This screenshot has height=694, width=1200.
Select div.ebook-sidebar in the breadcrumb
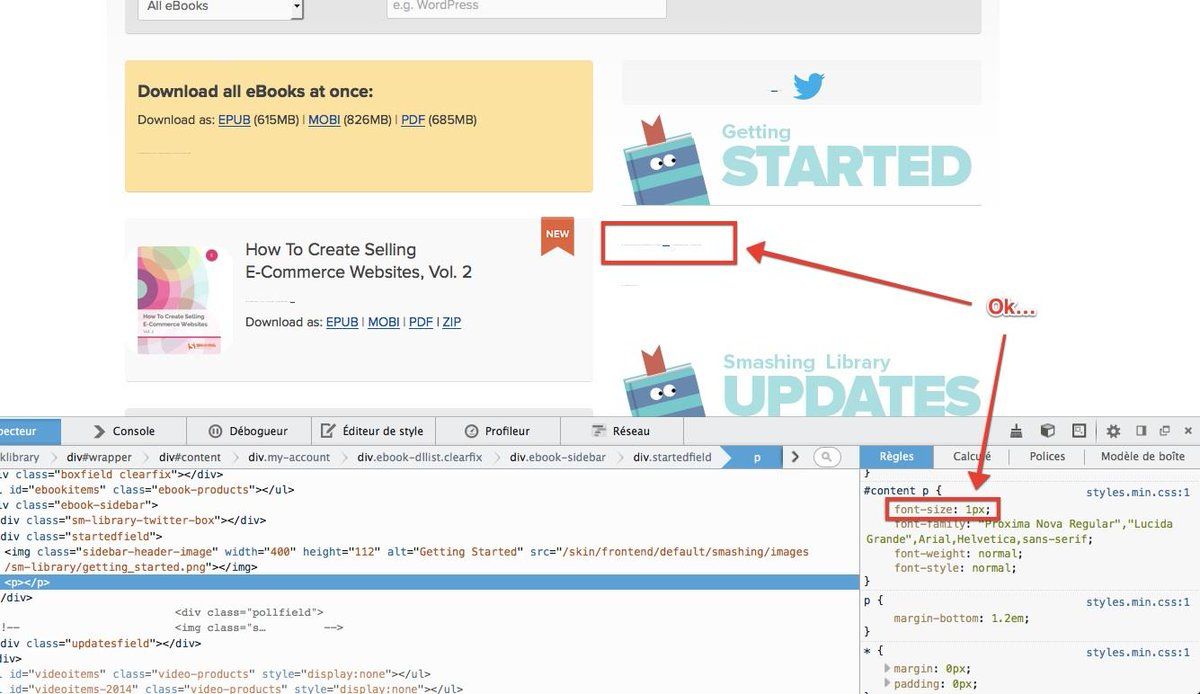point(558,457)
